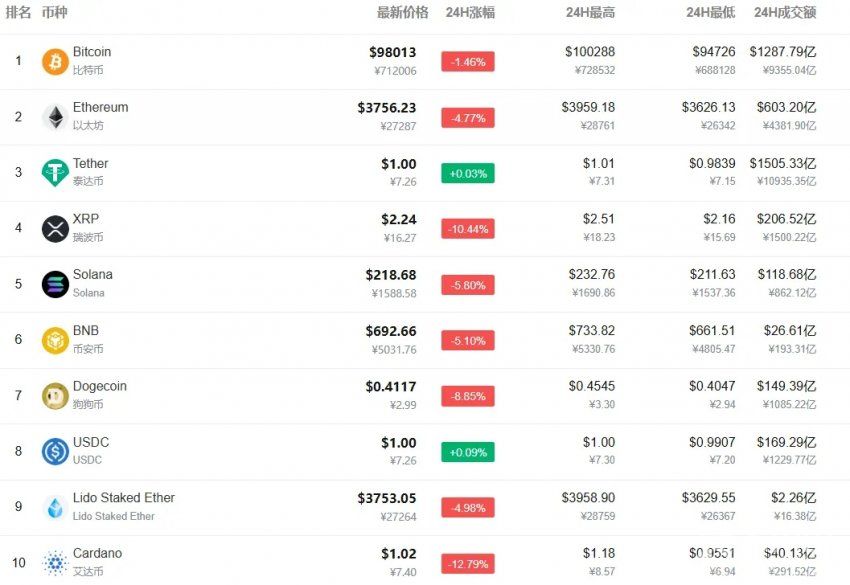Click the Dogecoin dog logo
This screenshot has height=585, width=850.
point(55,396)
